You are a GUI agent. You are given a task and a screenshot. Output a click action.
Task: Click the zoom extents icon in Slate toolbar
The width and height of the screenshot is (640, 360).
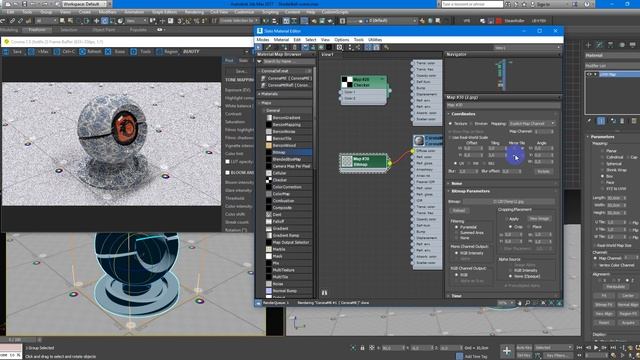(340, 48)
